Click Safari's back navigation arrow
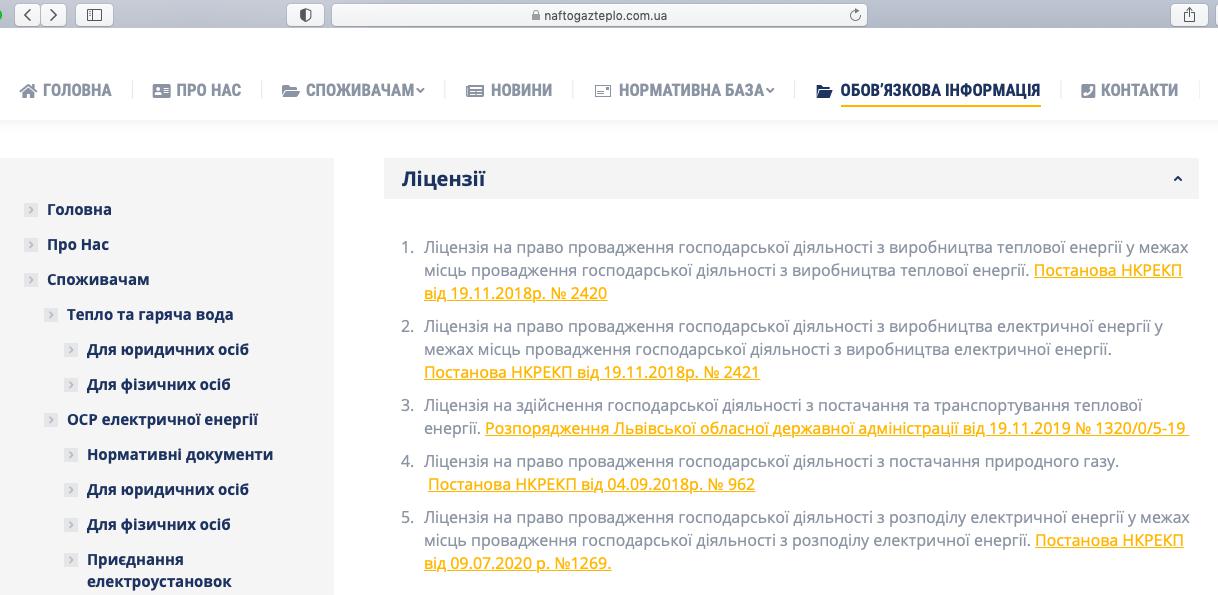The width and height of the screenshot is (1218, 595). click(x=29, y=15)
